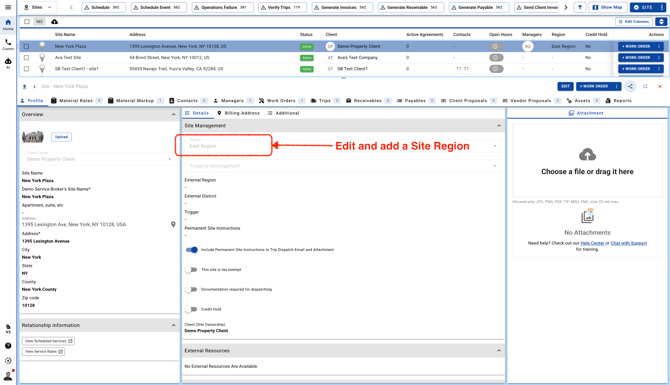
Task: Click View Service Rates button
Action: click(x=43, y=352)
